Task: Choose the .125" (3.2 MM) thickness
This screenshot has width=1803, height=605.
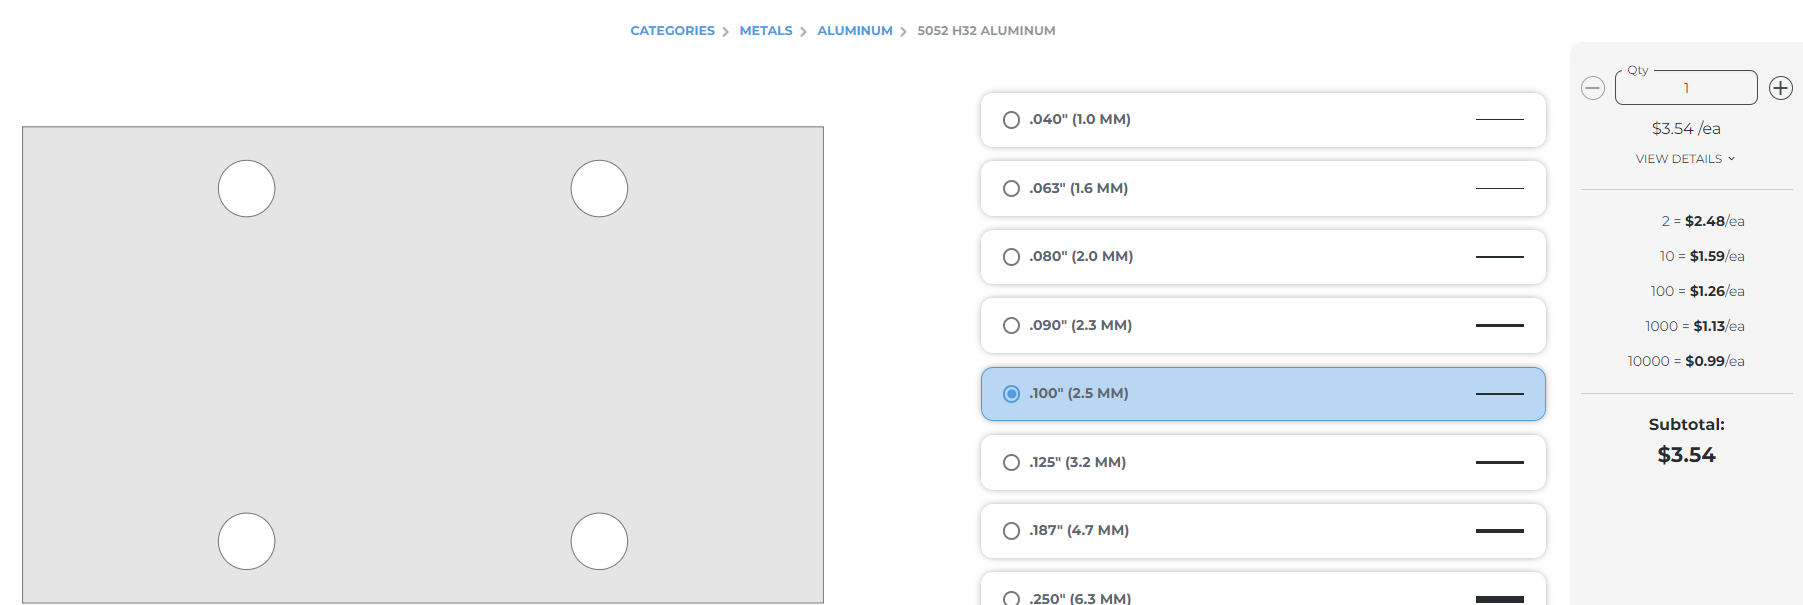Action: pos(1012,463)
